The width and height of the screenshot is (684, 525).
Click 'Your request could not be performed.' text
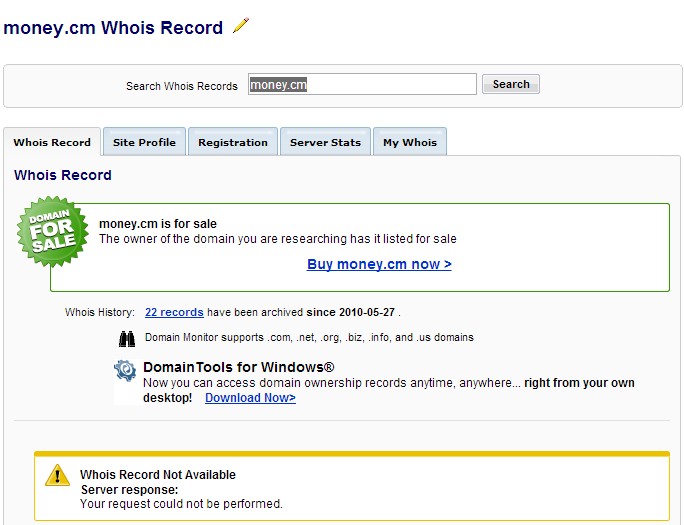pos(181,504)
